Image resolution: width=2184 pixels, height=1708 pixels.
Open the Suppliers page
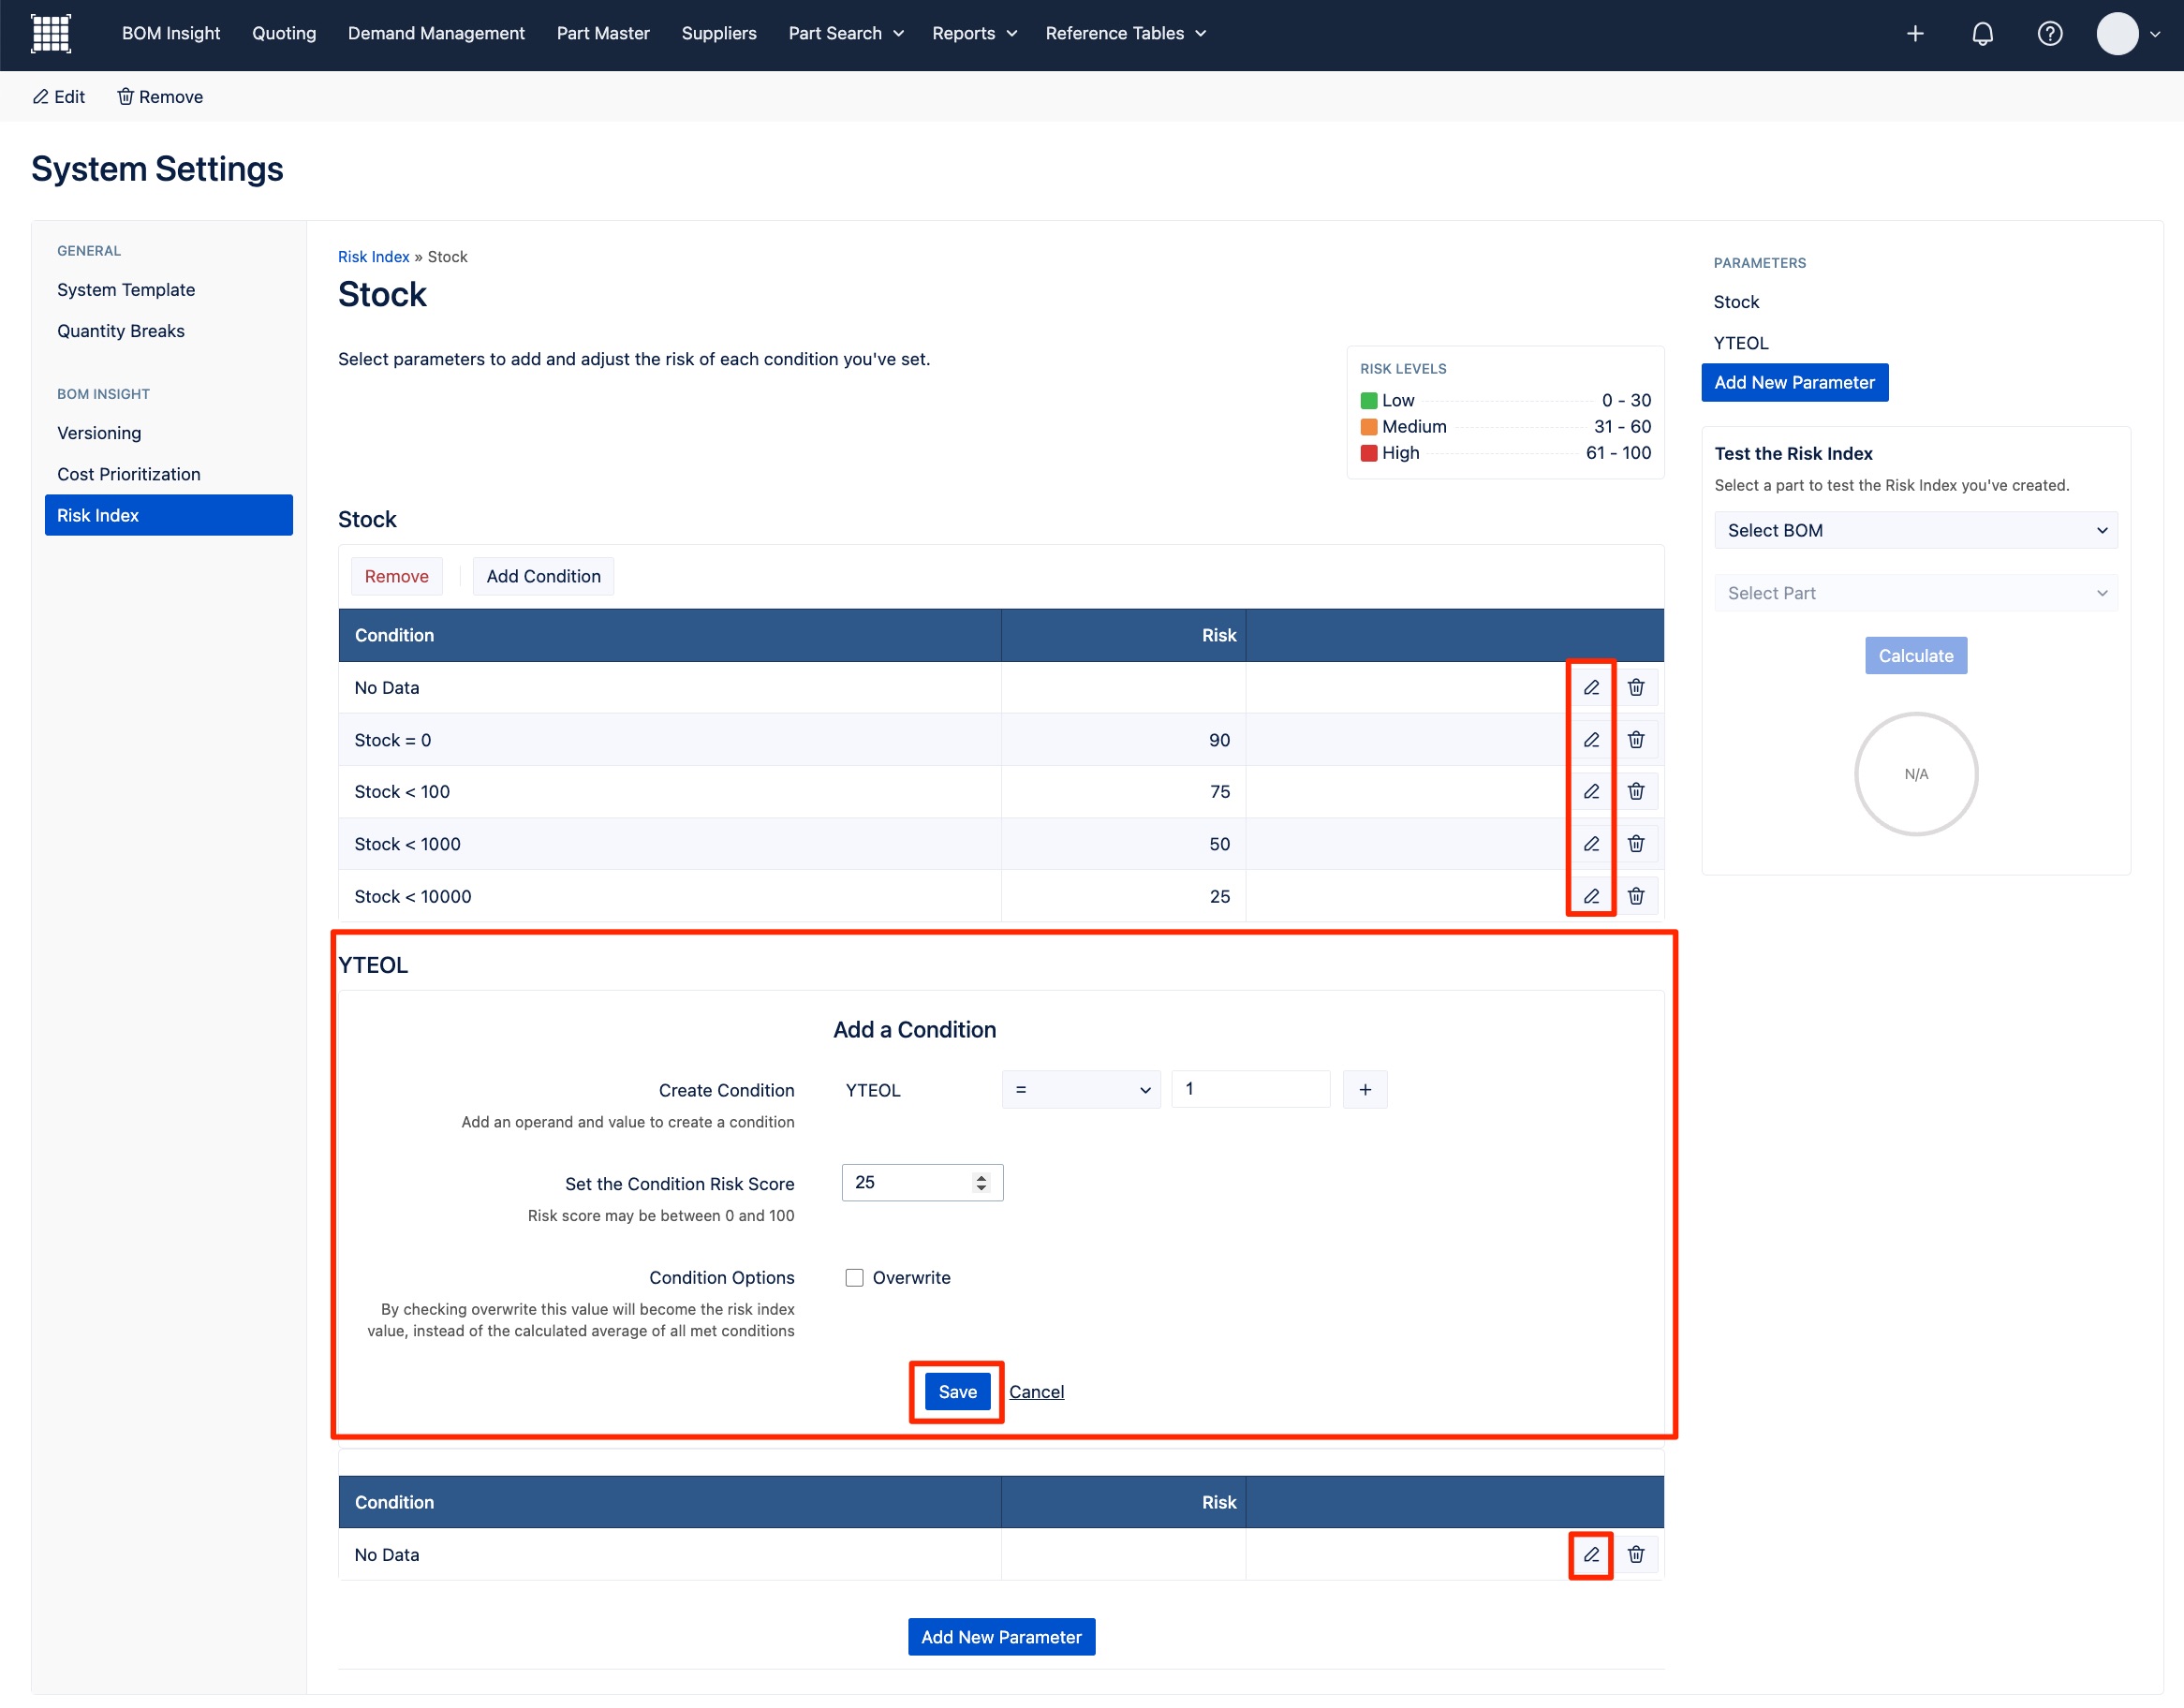tap(719, 34)
